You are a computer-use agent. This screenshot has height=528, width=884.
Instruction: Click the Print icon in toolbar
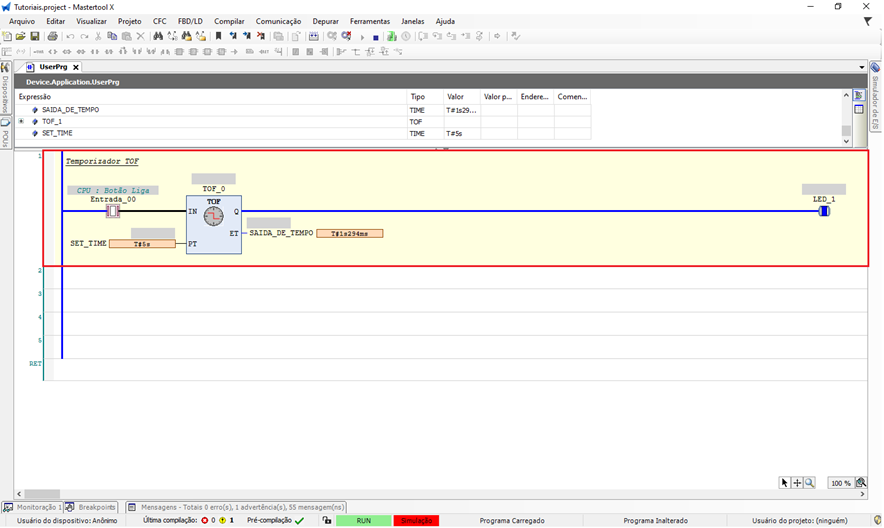(x=52, y=36)
